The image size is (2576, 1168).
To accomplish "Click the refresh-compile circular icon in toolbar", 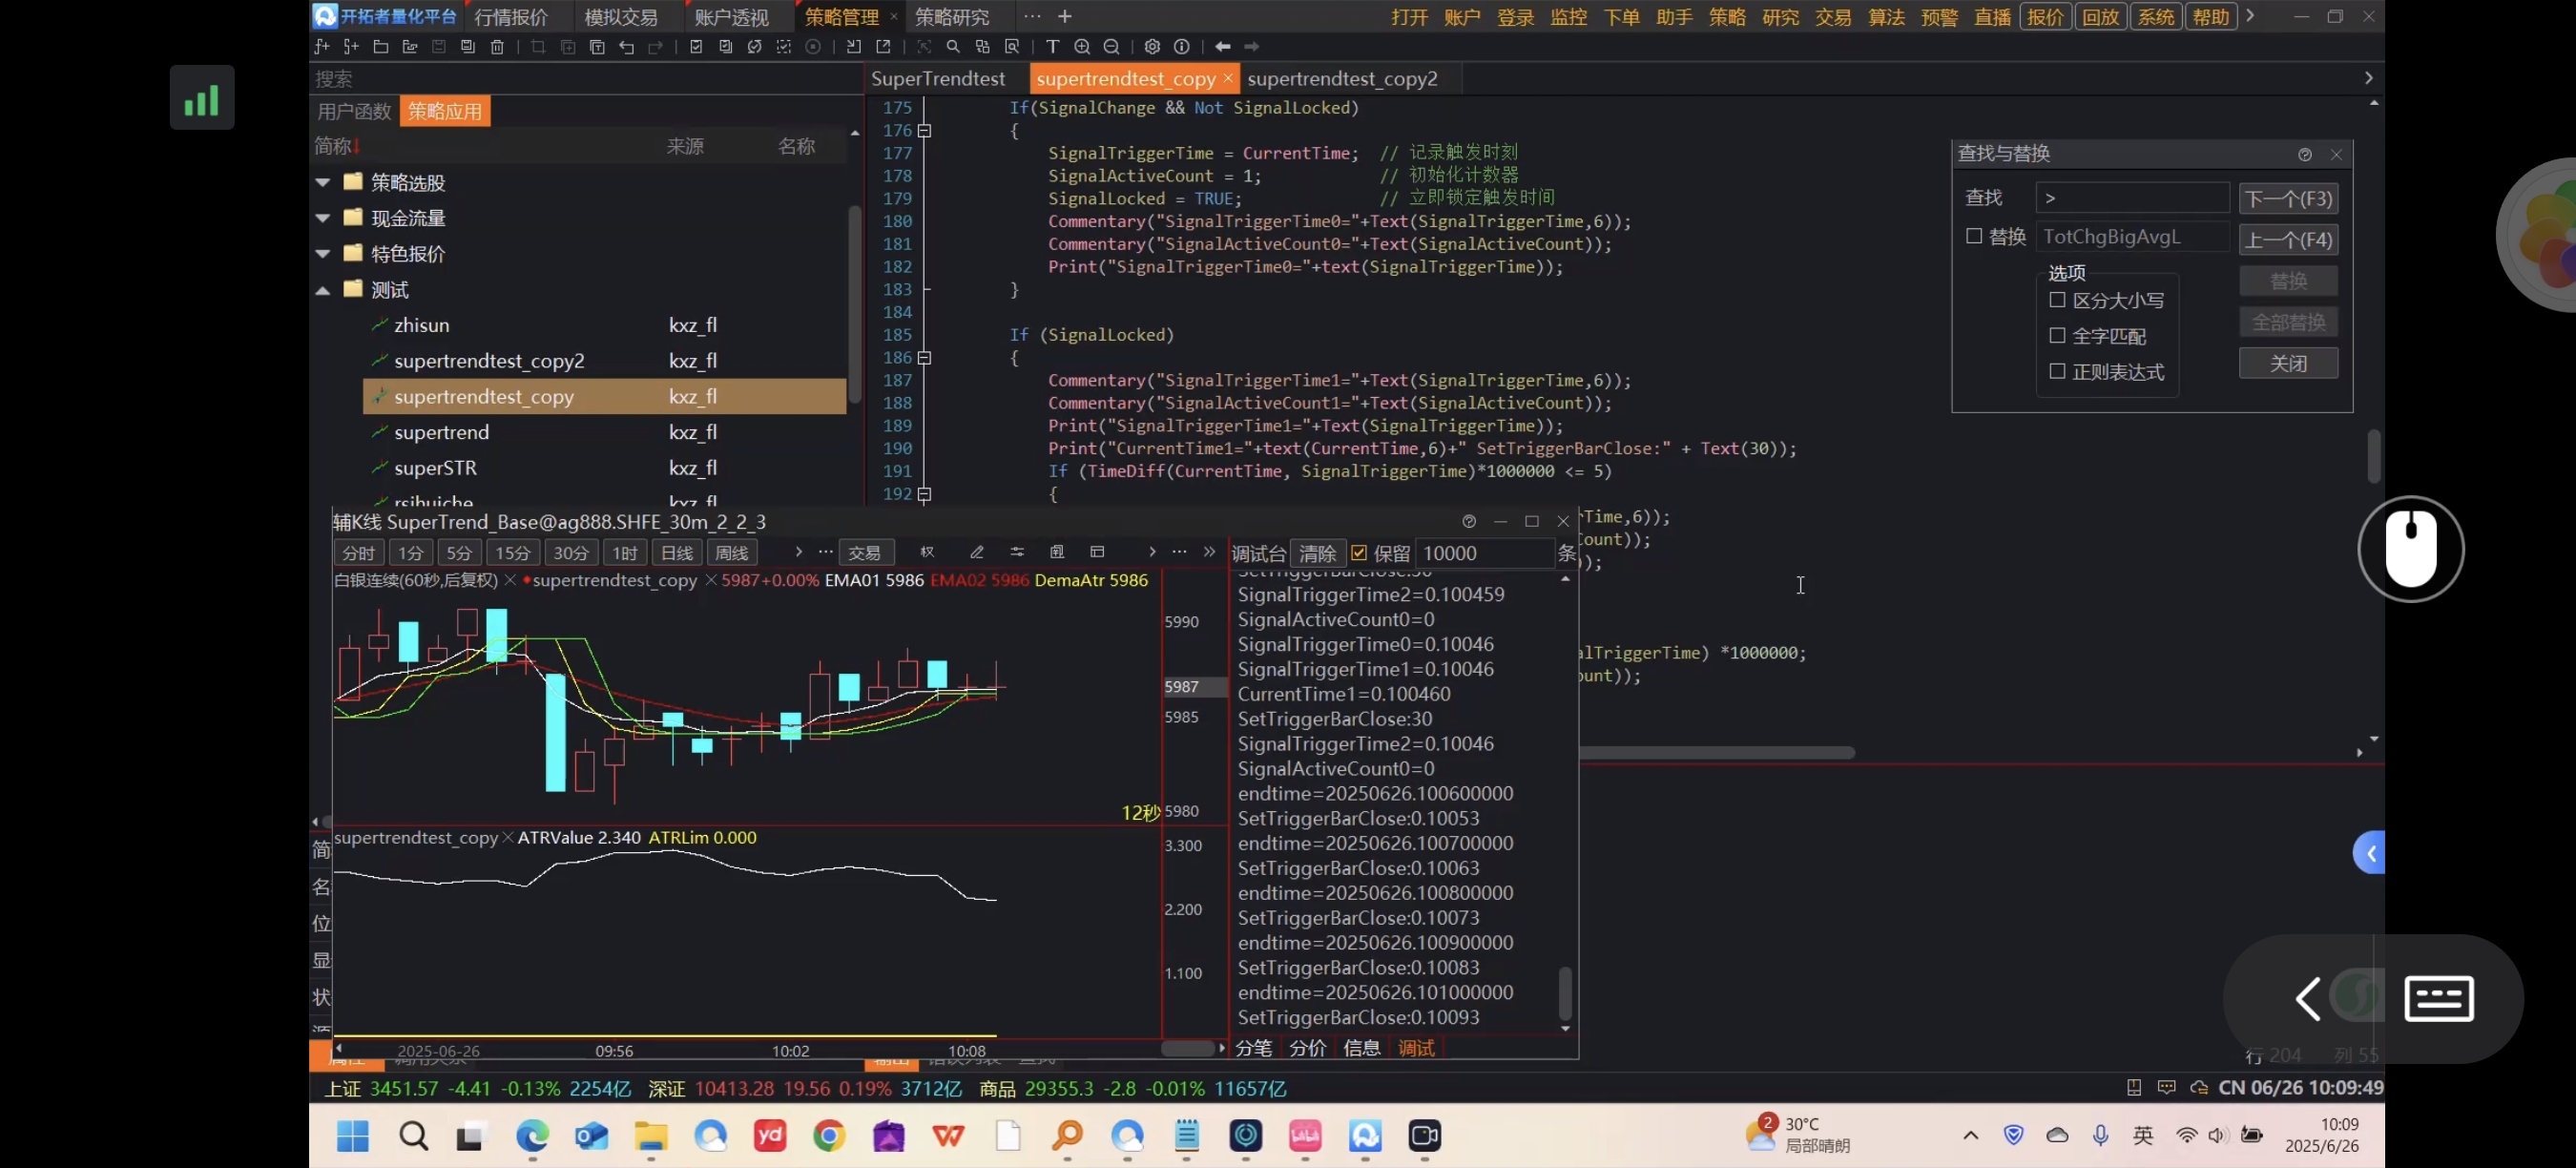I will [x=755, y=47].
